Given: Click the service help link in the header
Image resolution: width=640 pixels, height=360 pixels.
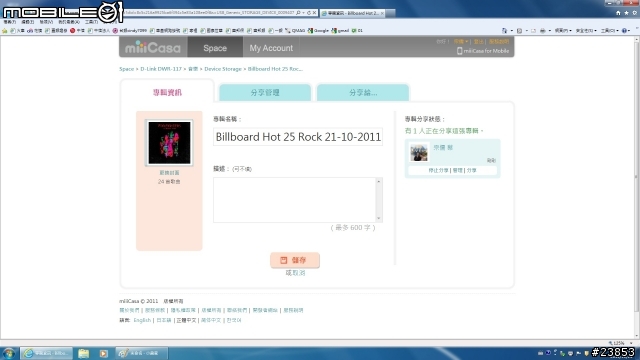Looking at the screenshot, I should tap(499, 41).
